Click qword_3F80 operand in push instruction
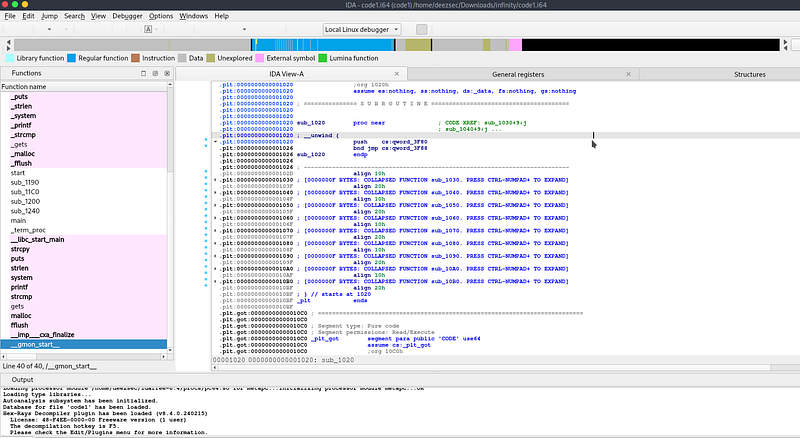Image resolution: width=800 pixels, height=438 pixels. [x=409, y=142]
